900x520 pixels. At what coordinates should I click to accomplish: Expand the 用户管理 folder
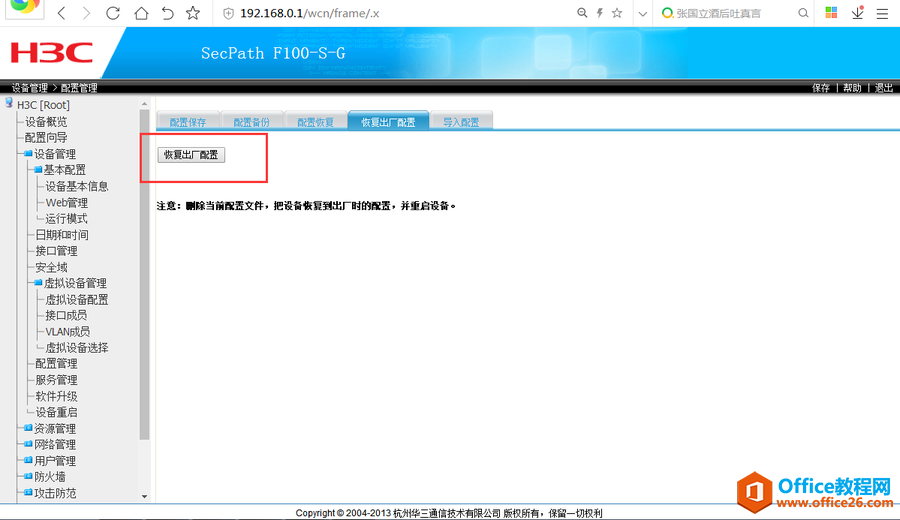coord(28,460)
